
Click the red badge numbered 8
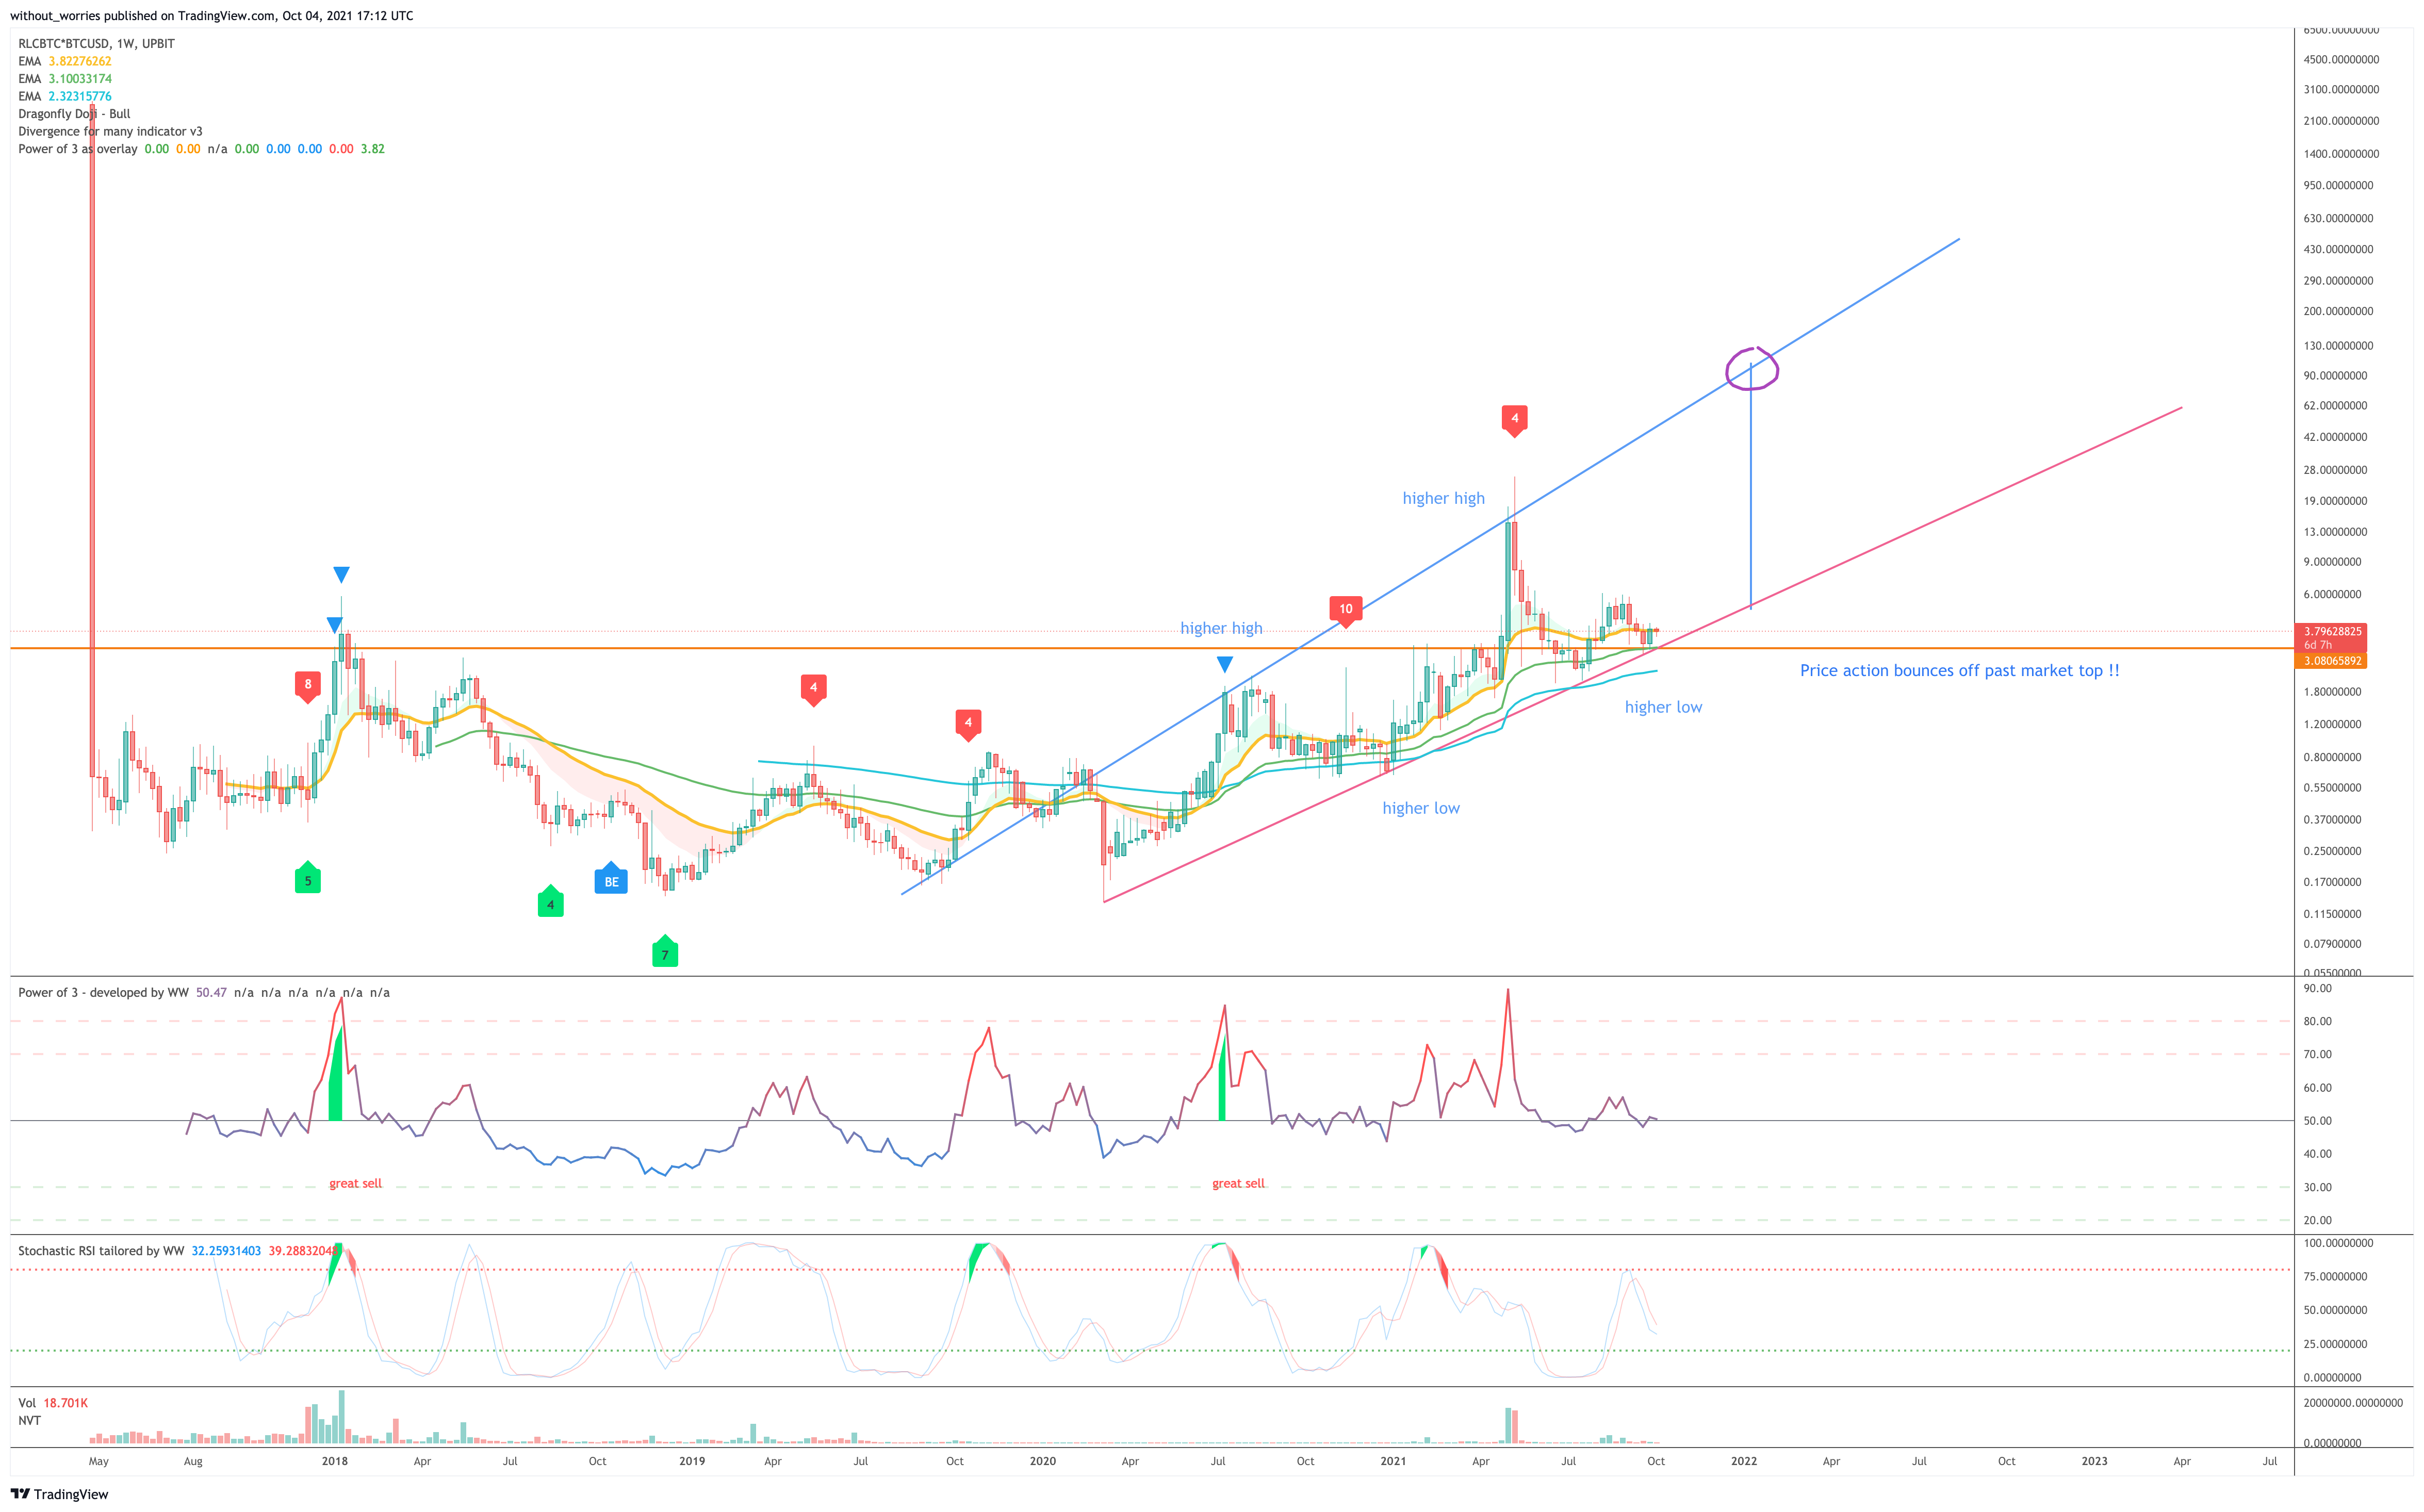(x=308, y=687)
